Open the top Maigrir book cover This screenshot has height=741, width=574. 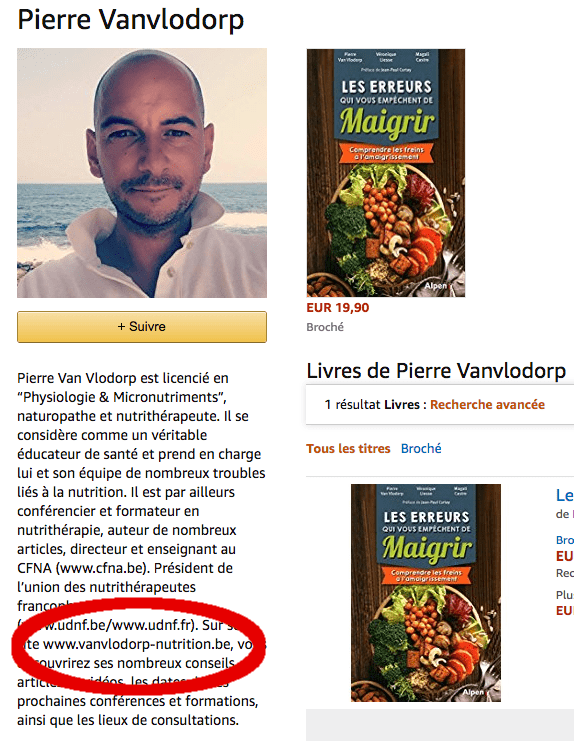[x=386, y=173]
